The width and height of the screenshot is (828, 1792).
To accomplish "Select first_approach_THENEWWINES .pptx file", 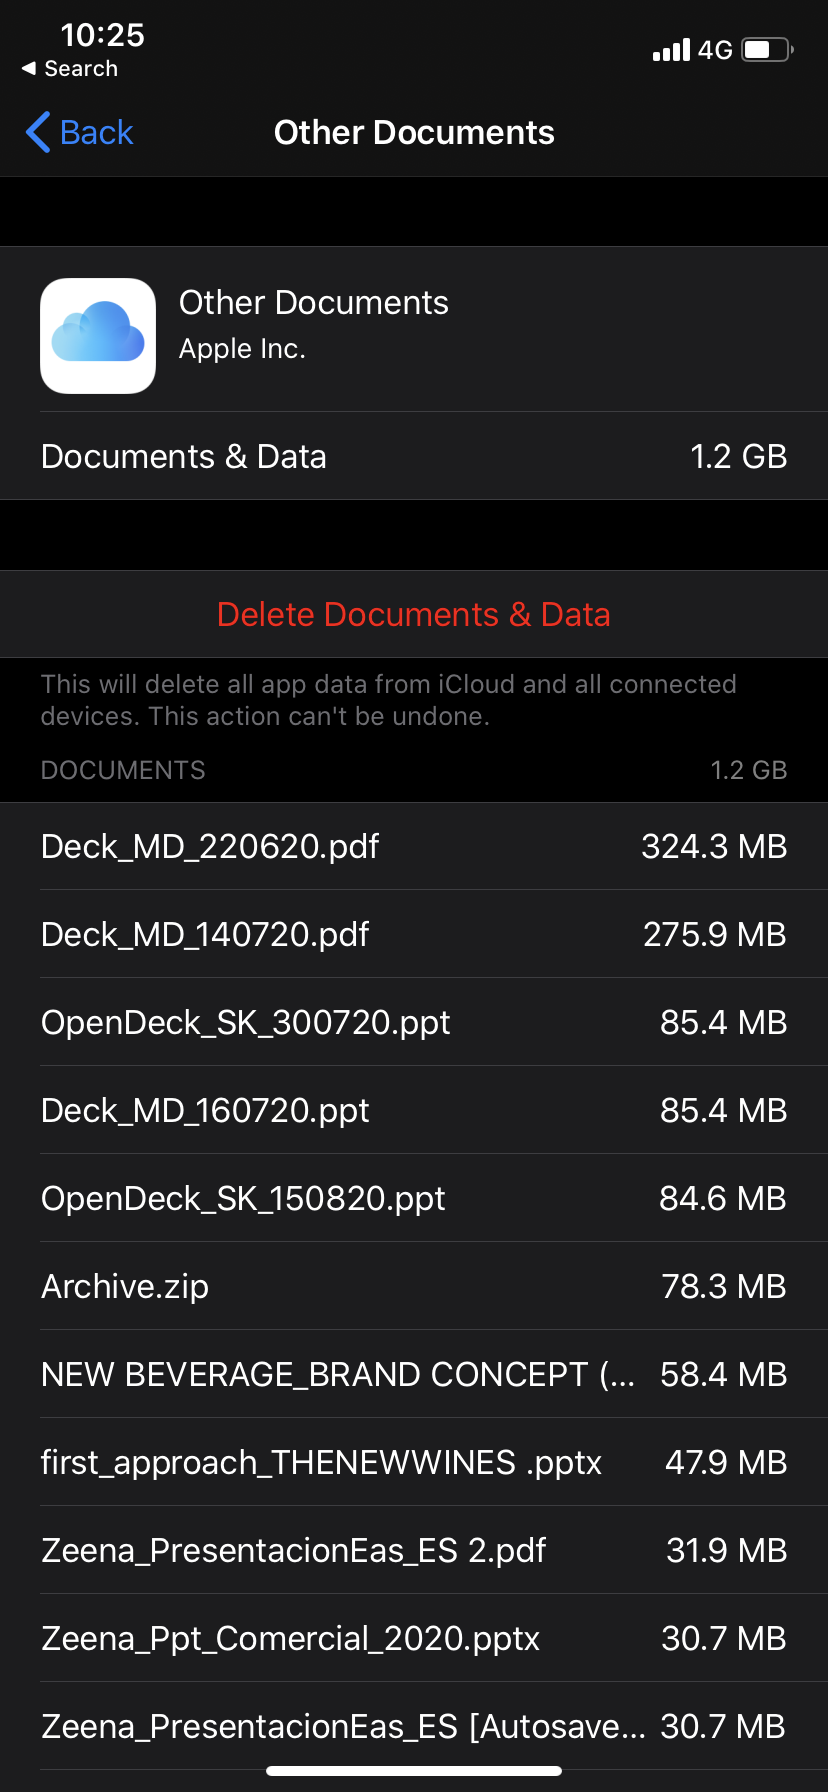I will (x=414, y=1462).
